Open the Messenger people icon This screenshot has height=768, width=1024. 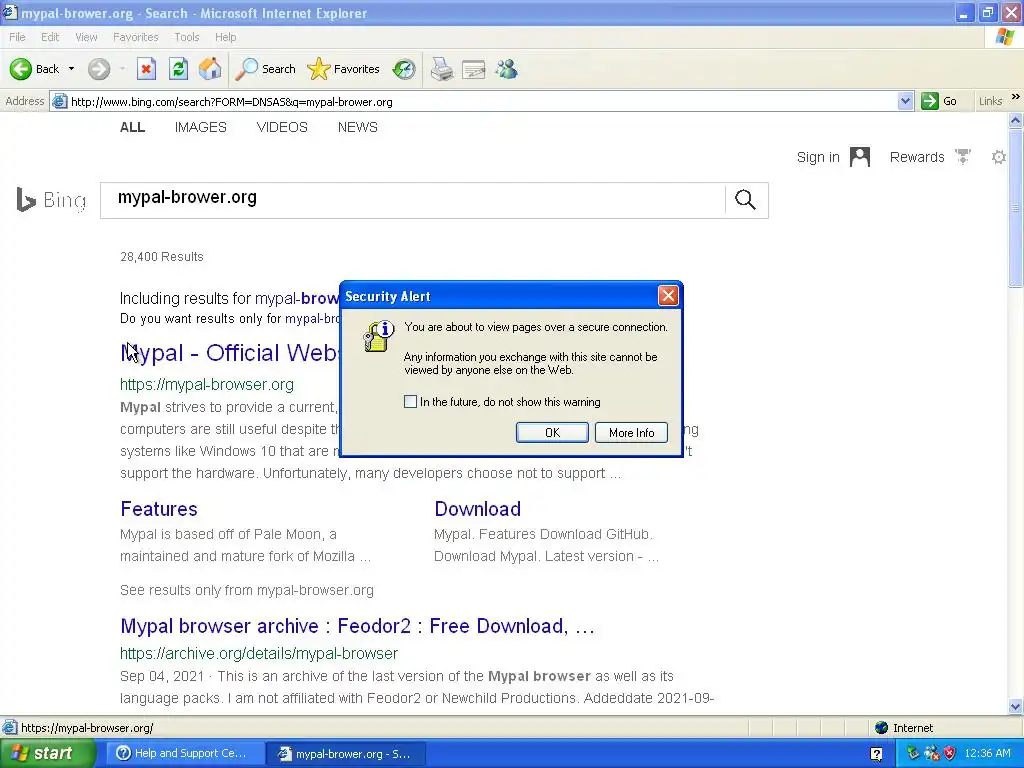click(506, 69)
